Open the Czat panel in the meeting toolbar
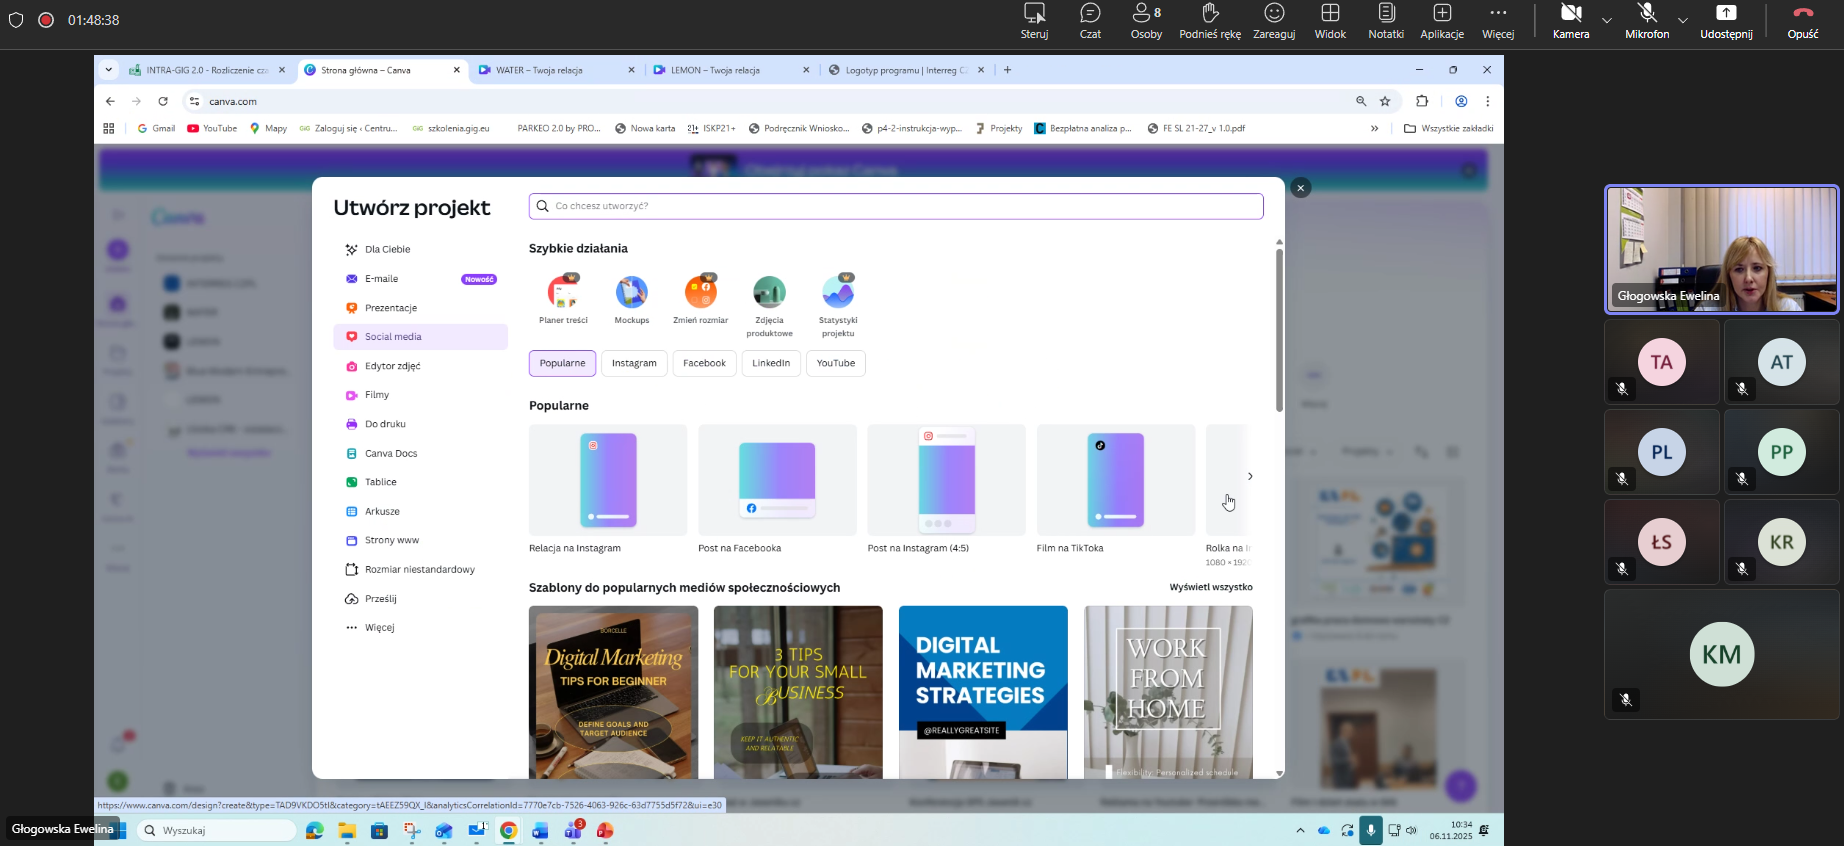Image resolution: width=1844 pixels, height=846 pixels. point(1090,20)
